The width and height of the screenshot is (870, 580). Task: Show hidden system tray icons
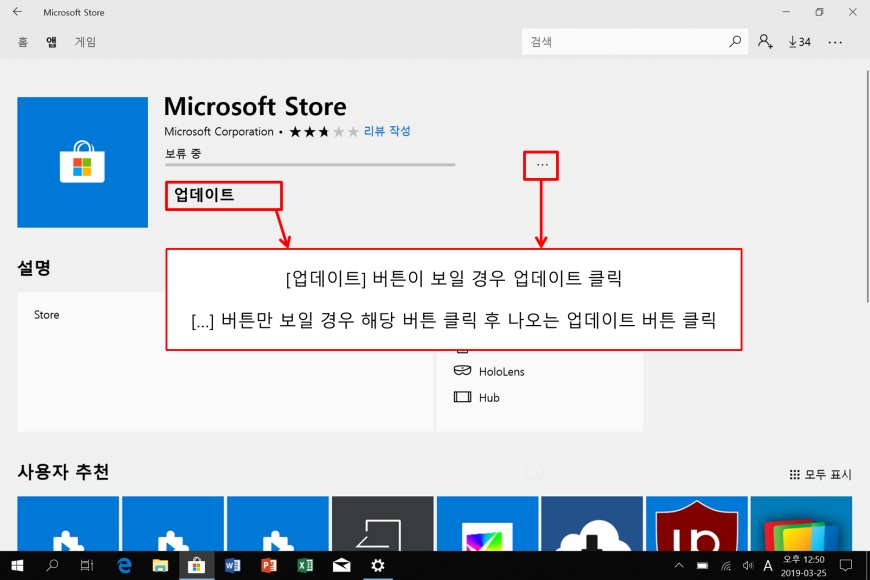point(679,566)
